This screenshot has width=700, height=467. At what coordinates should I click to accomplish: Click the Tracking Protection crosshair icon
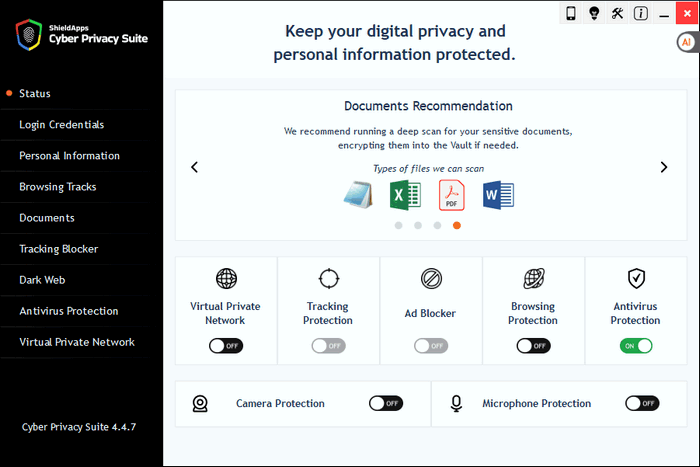tap(329, 279)
